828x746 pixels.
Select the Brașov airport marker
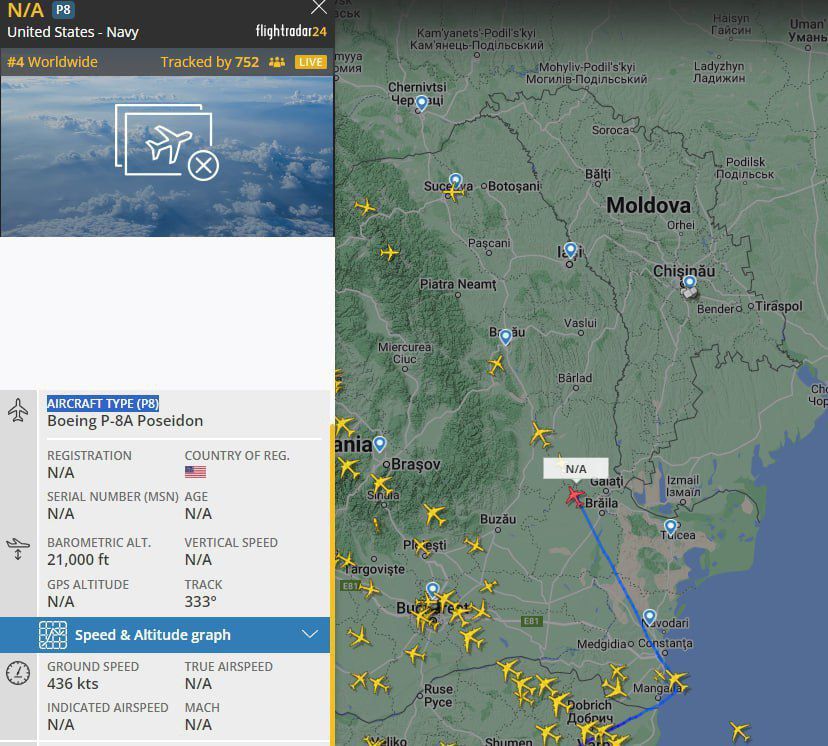point(379,444)
